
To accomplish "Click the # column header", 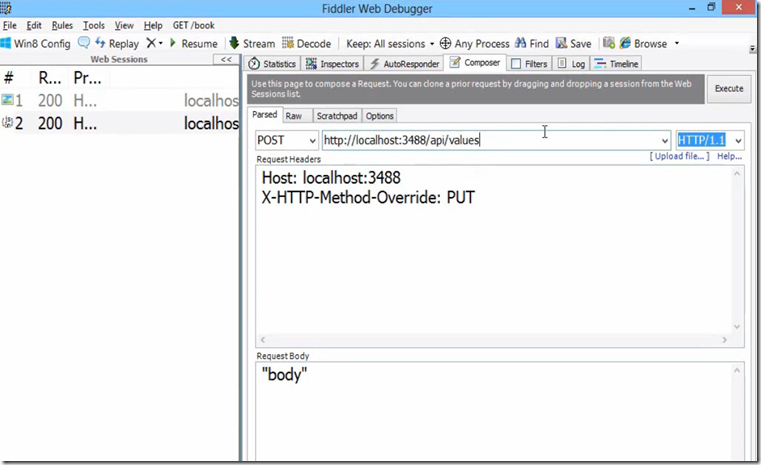I will pos(9,78).
